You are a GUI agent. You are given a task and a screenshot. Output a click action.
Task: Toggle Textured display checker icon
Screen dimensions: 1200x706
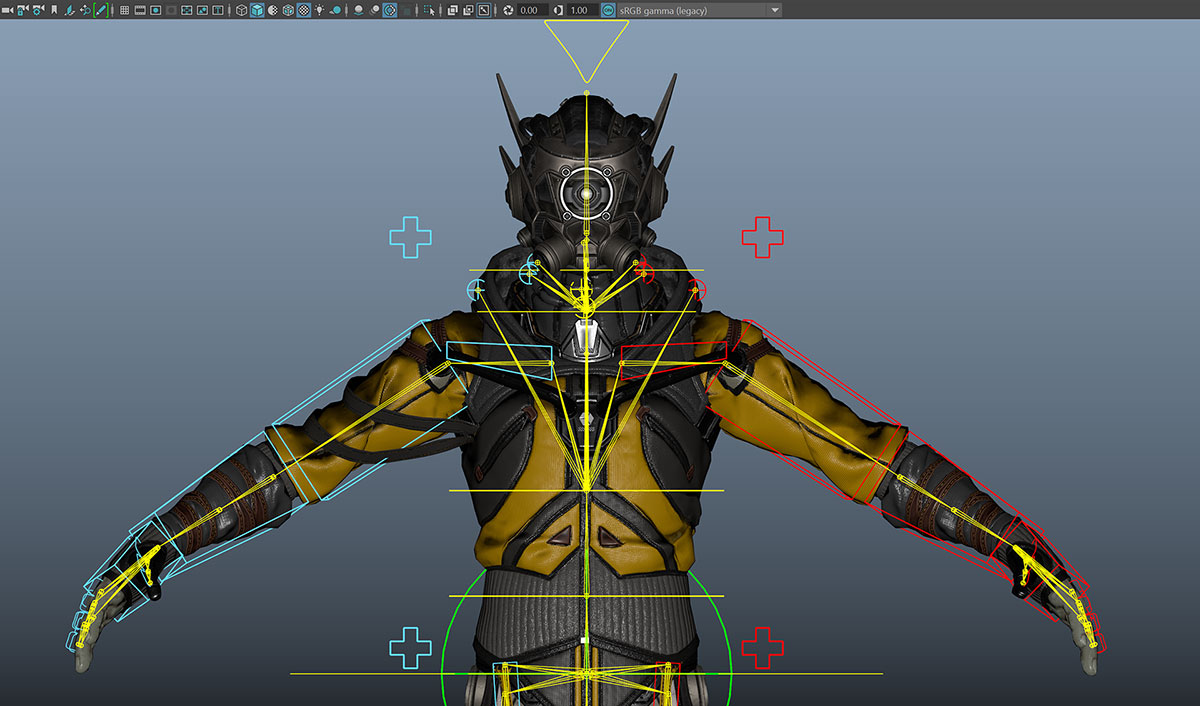tap(303, 10)
